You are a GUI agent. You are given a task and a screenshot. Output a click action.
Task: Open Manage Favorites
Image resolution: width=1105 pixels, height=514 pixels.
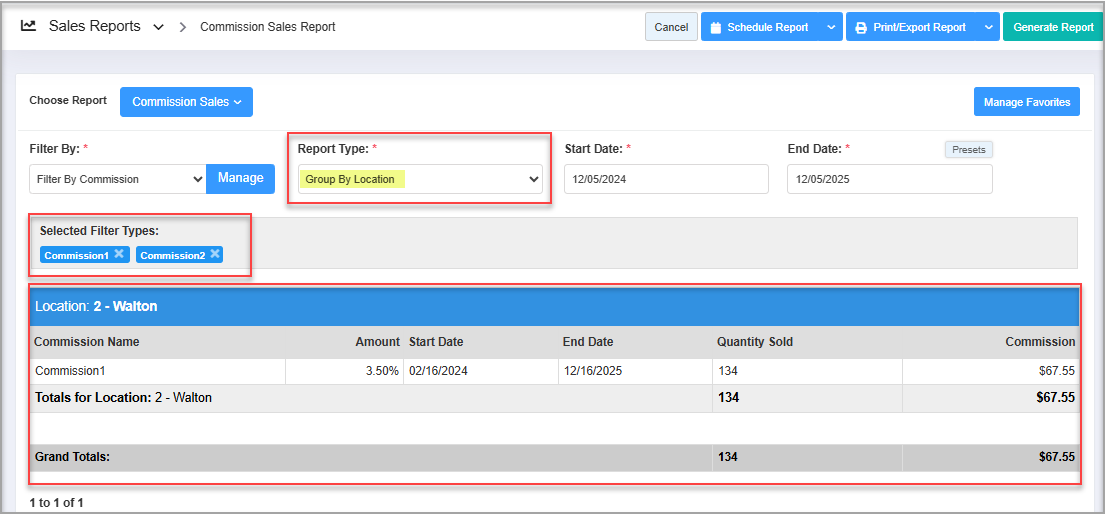pos(1026,102)
